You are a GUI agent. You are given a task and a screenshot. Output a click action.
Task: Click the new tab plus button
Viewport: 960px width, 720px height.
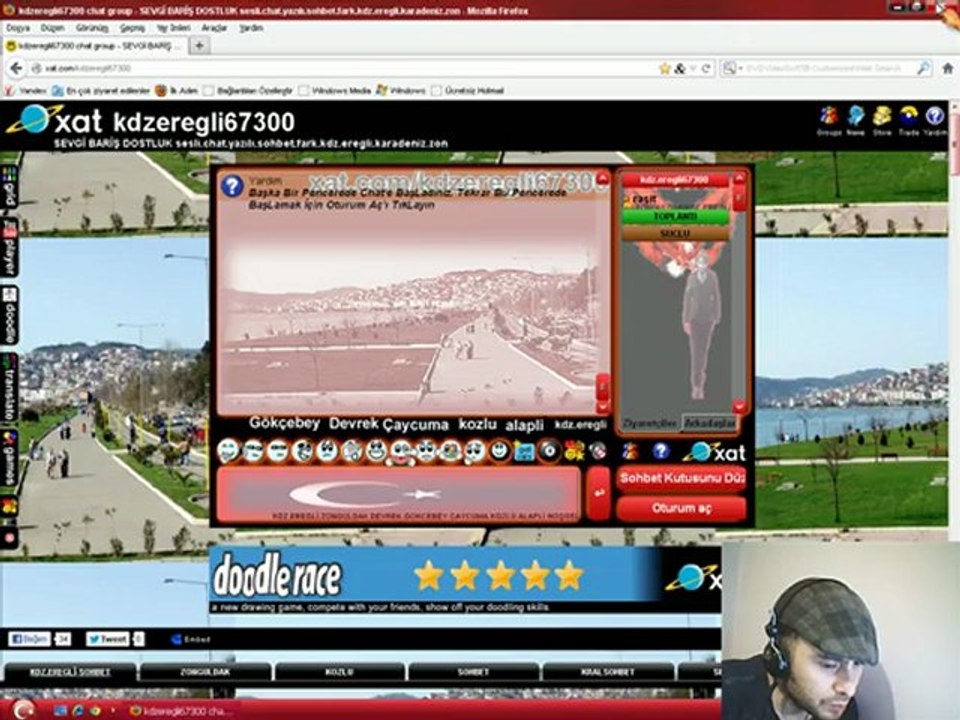point(199,45)
